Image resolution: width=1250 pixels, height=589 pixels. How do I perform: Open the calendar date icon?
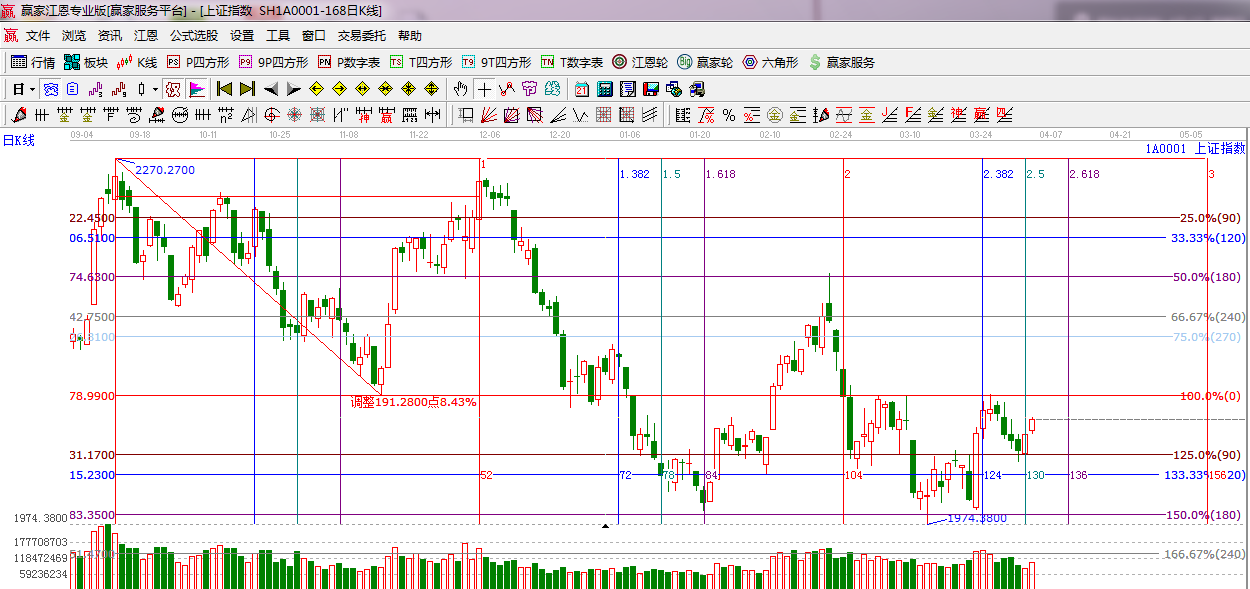pyautogui.click(x=581, y=89)
